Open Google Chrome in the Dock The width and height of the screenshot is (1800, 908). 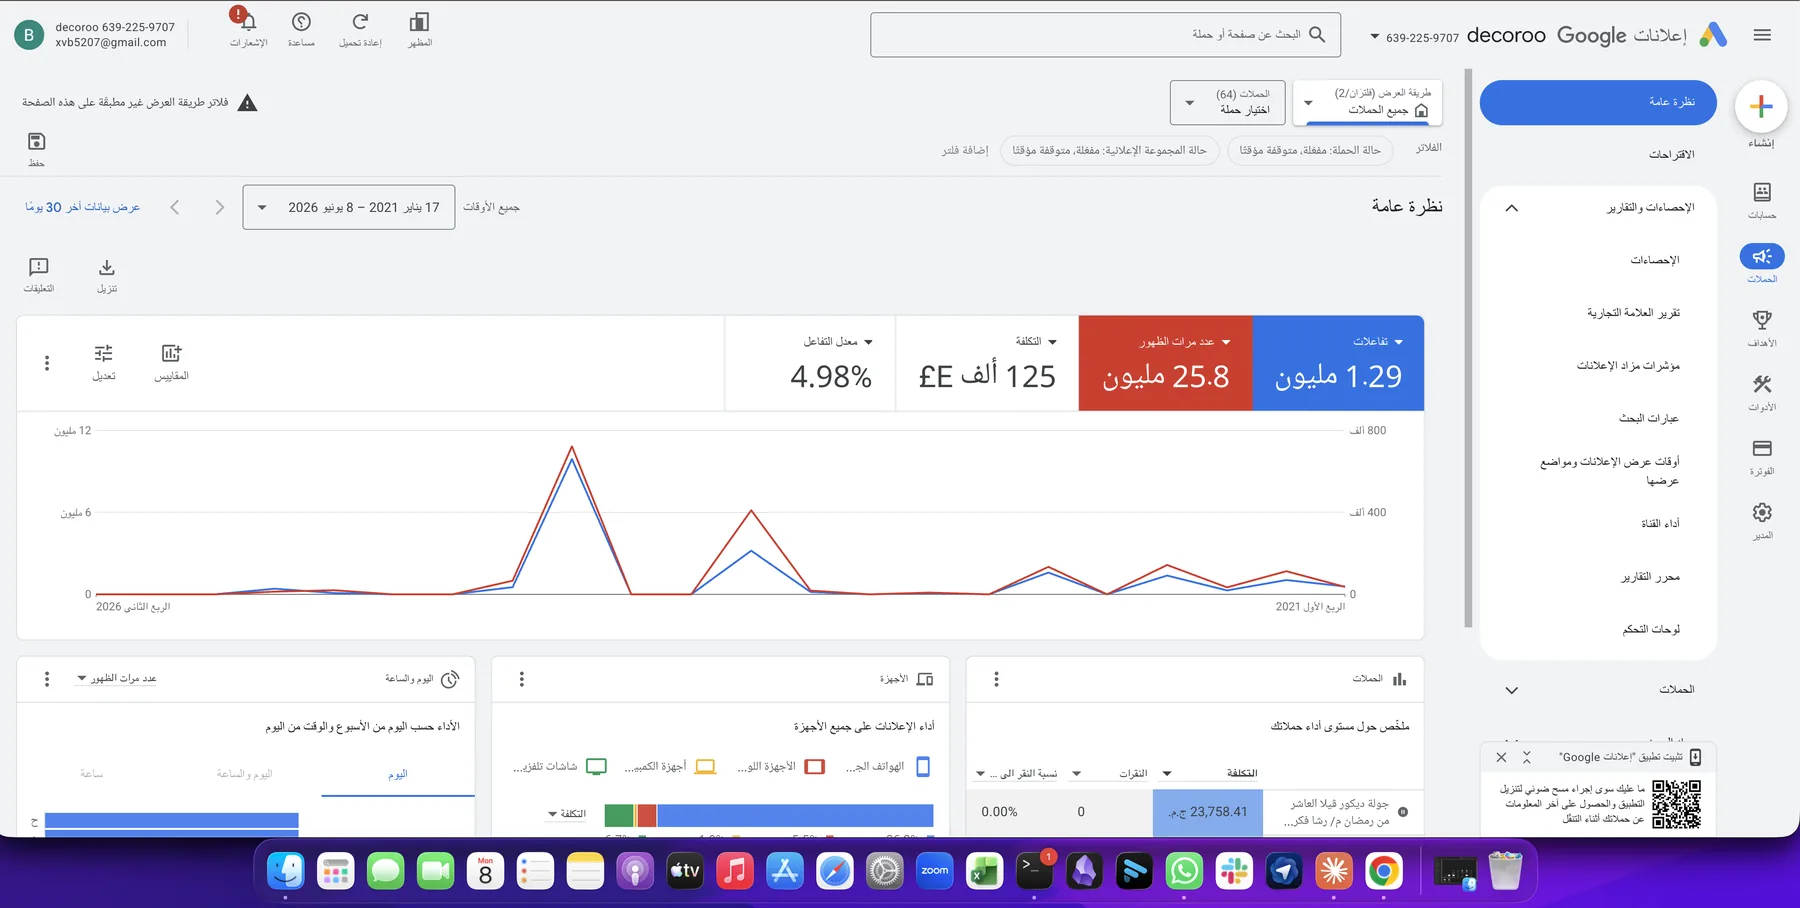point(1384,872)
